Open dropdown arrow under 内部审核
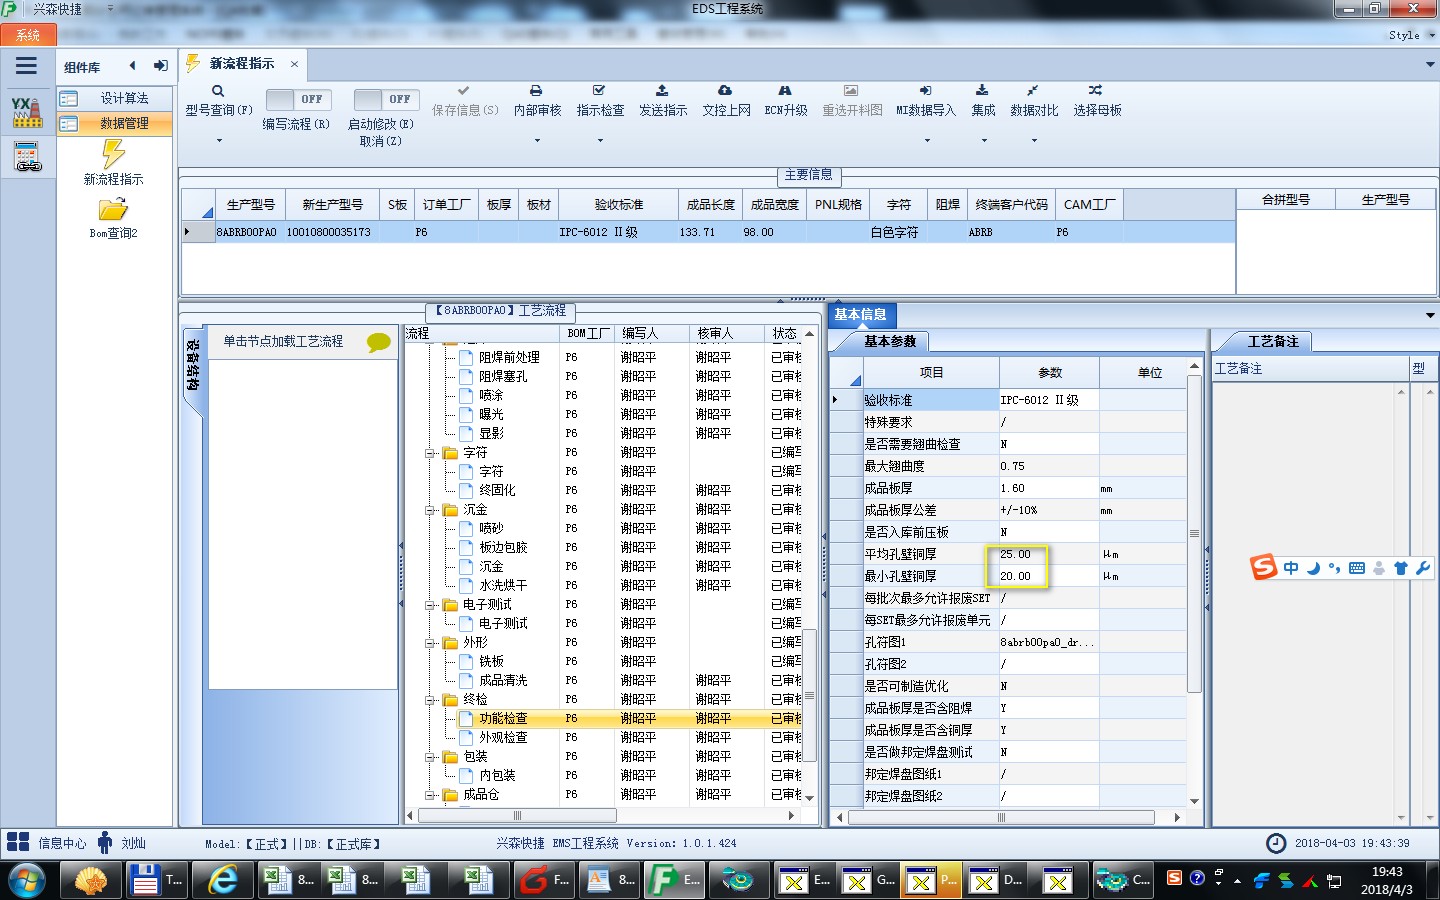1440x900 pixels. [537, 141]
